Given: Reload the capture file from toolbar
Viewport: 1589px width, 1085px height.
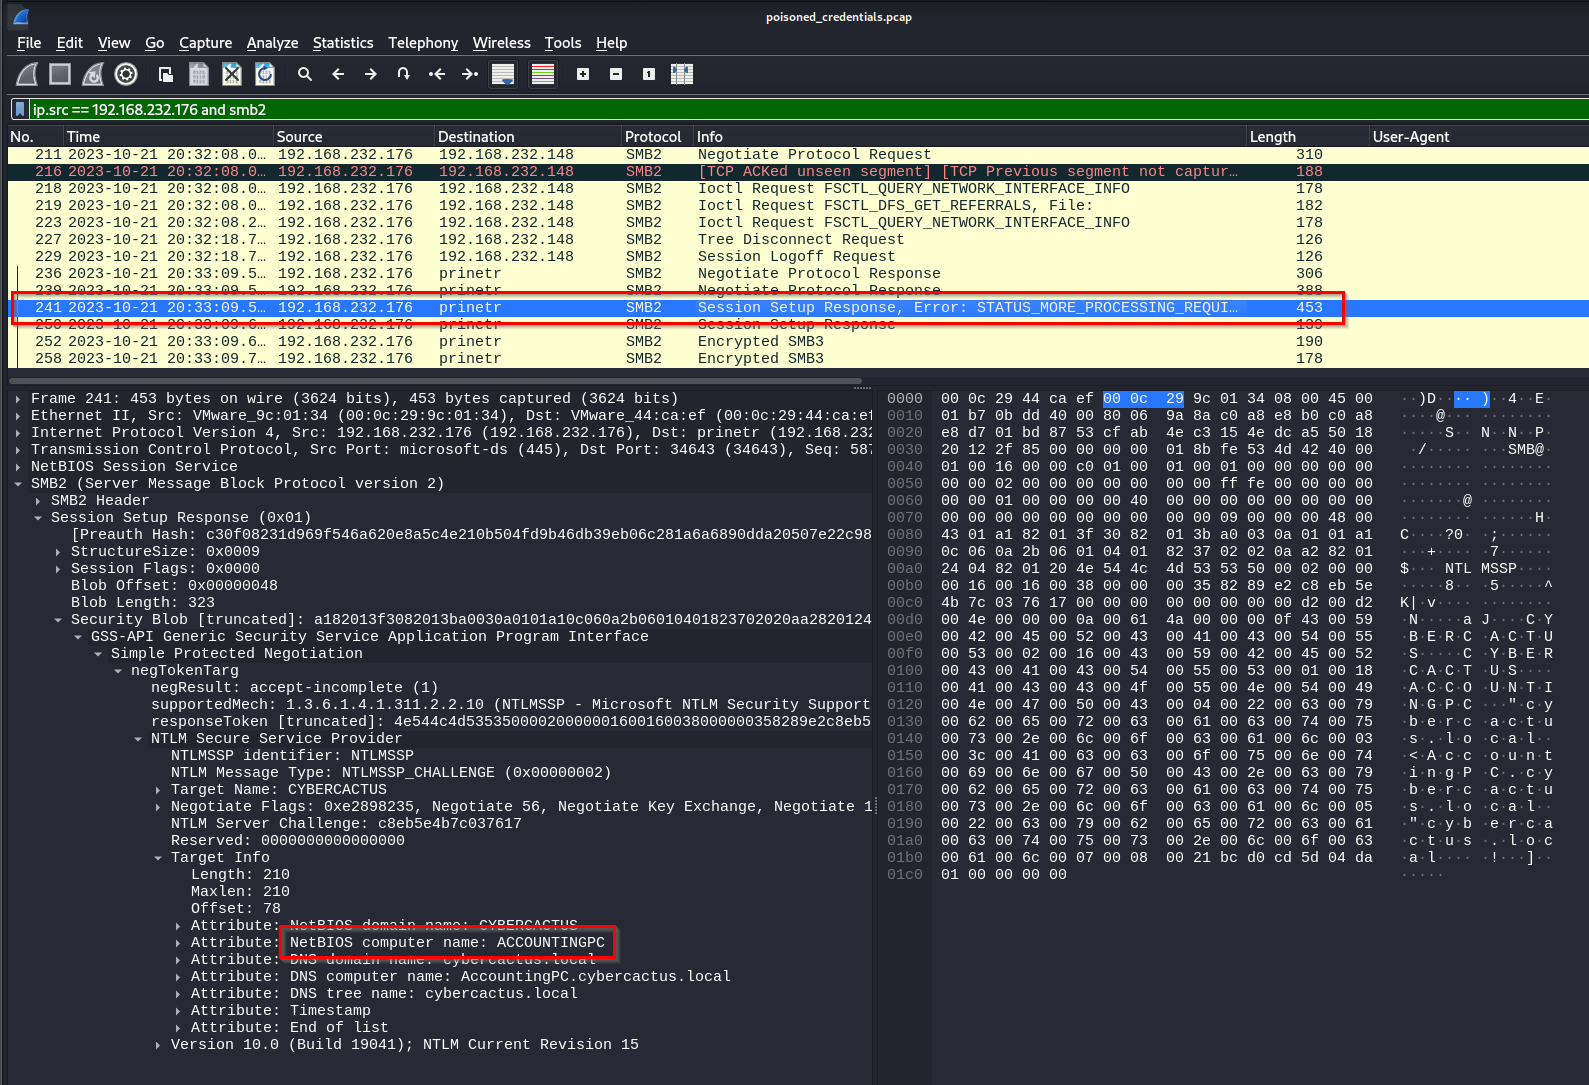Looking at the screenshot, I should coord(265,74).
